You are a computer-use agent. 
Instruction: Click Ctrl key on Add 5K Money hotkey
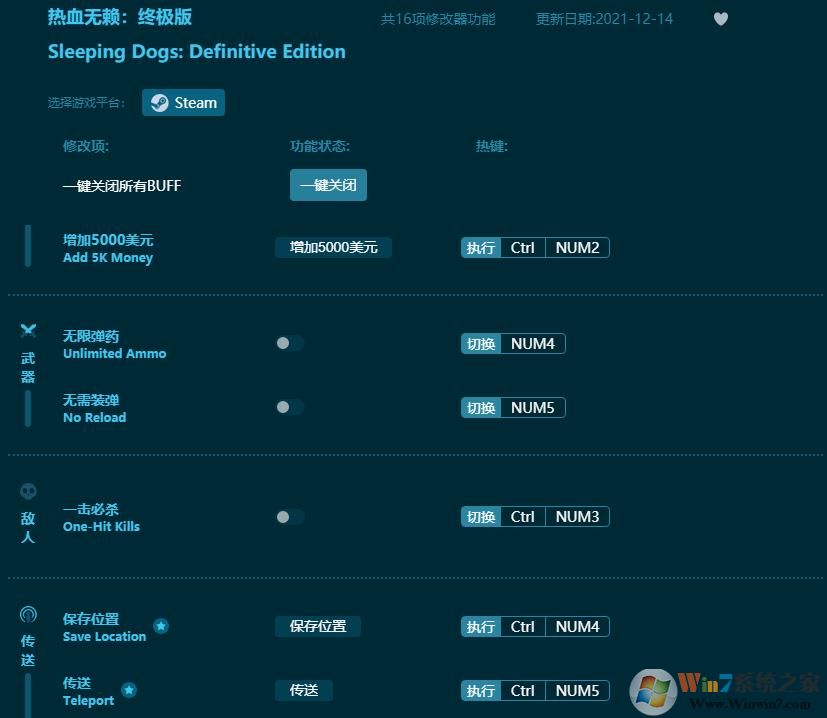point(522,247)
